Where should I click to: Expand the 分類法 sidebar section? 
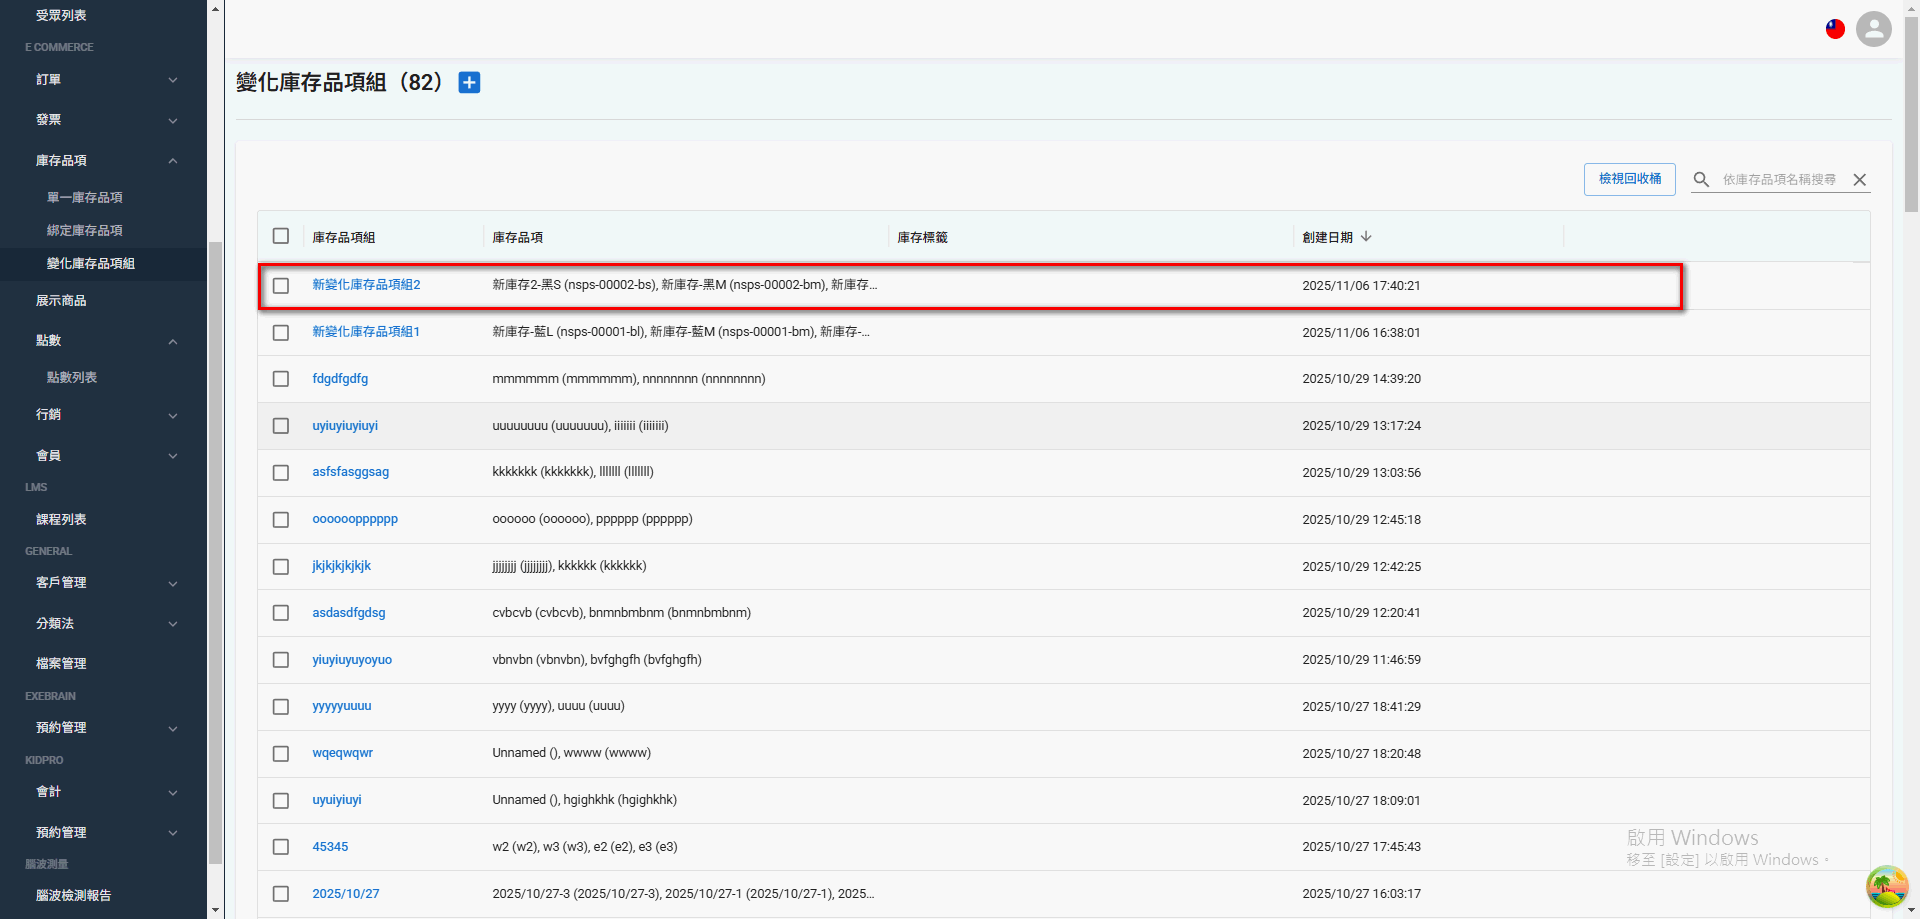pyautogui.click(x=104, y=624)
